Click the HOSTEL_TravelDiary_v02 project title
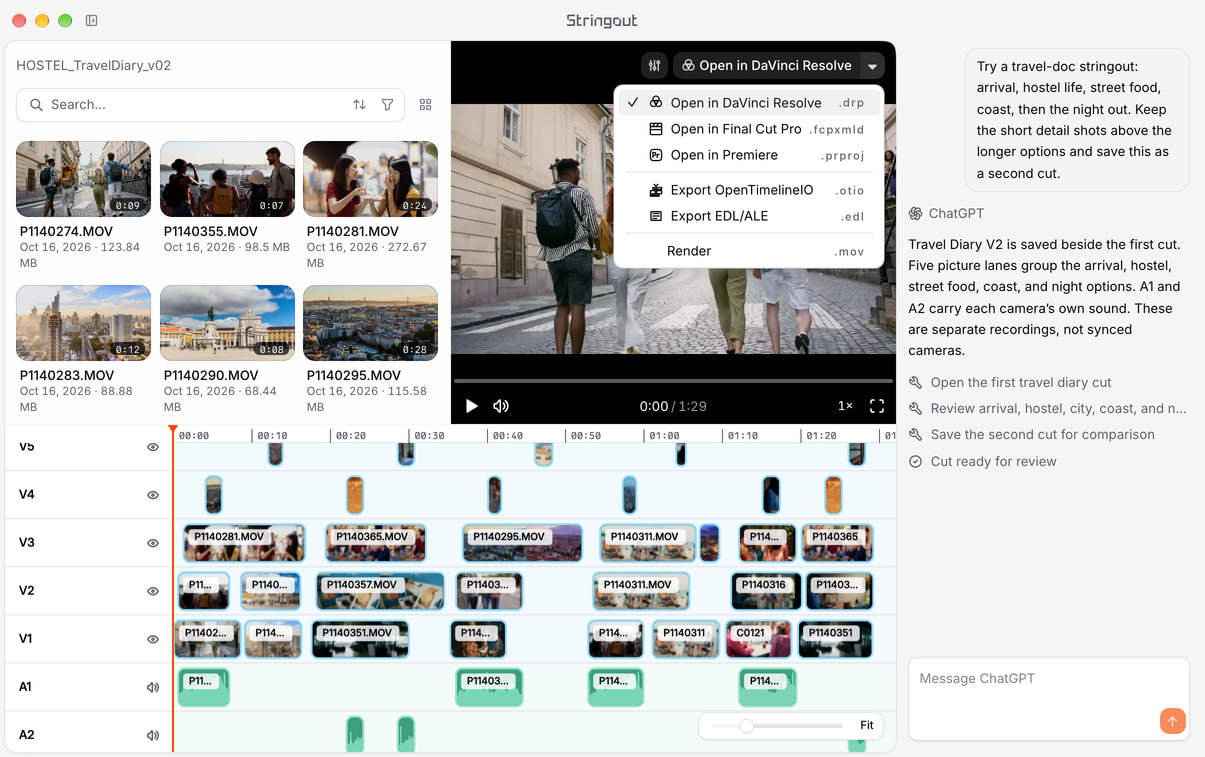This screenshot has width=1205, height=757. click(x=94, y=65)
